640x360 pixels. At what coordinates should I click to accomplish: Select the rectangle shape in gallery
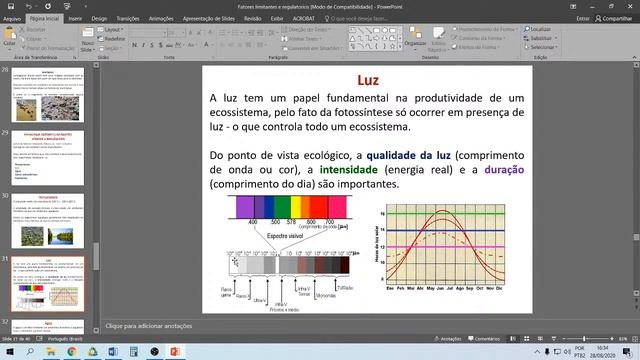click(x=377, y=30)
